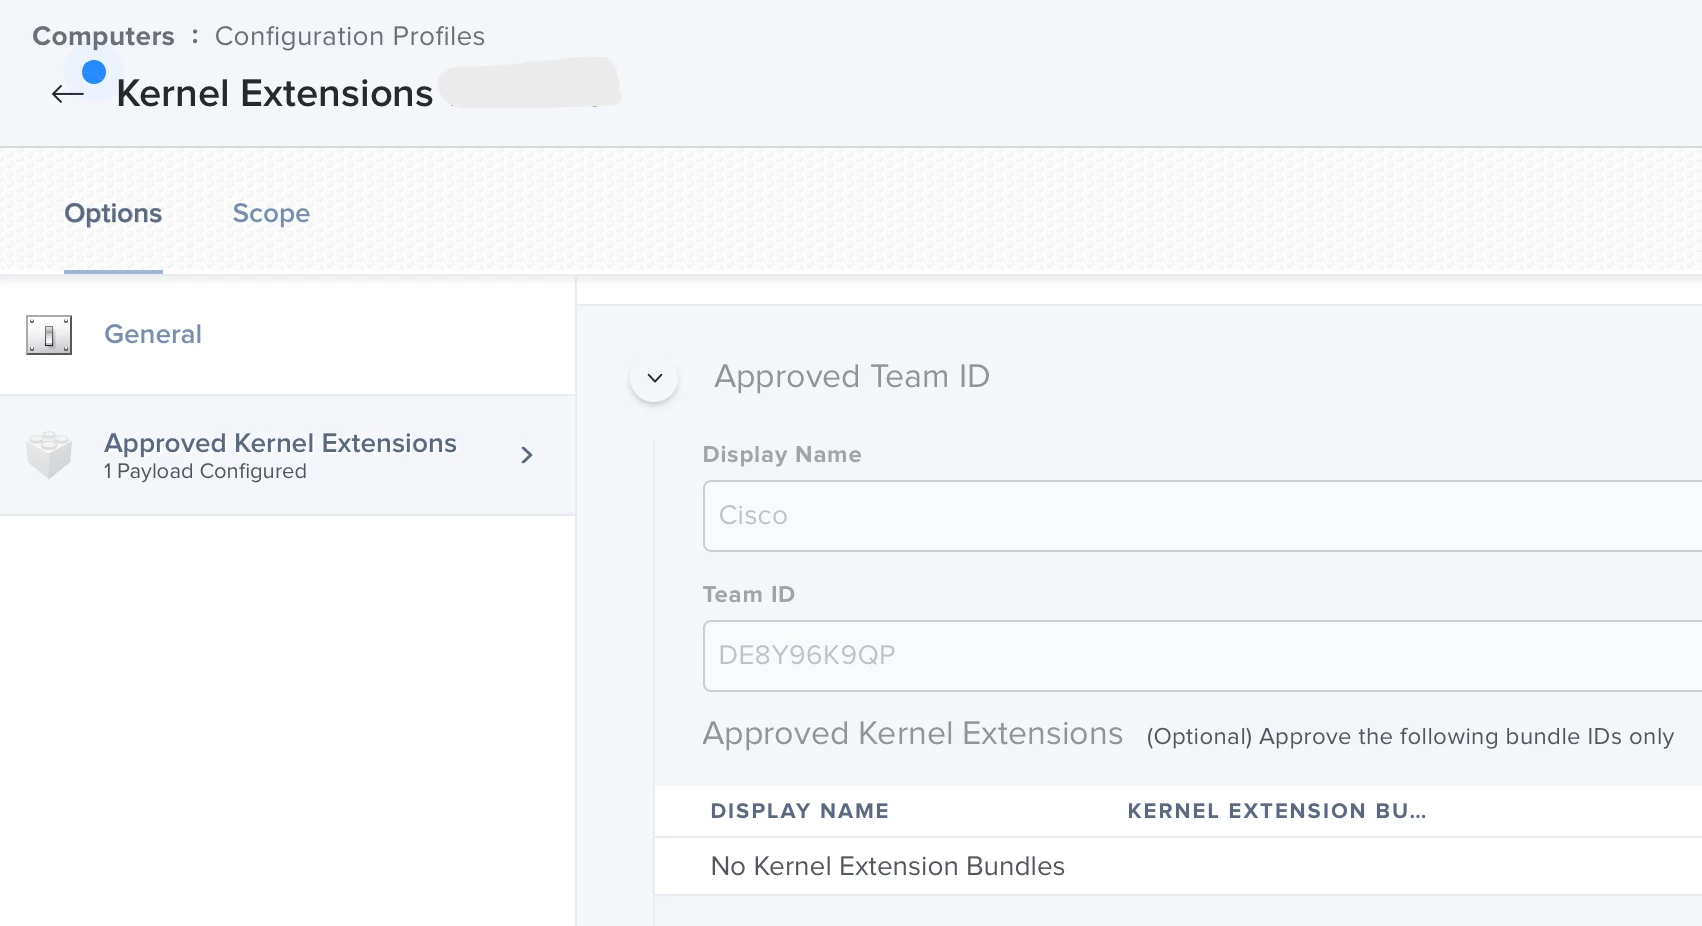1702x926 pixels.
Task: Click the back arrow icon
Action: click(x=68, y=94)
